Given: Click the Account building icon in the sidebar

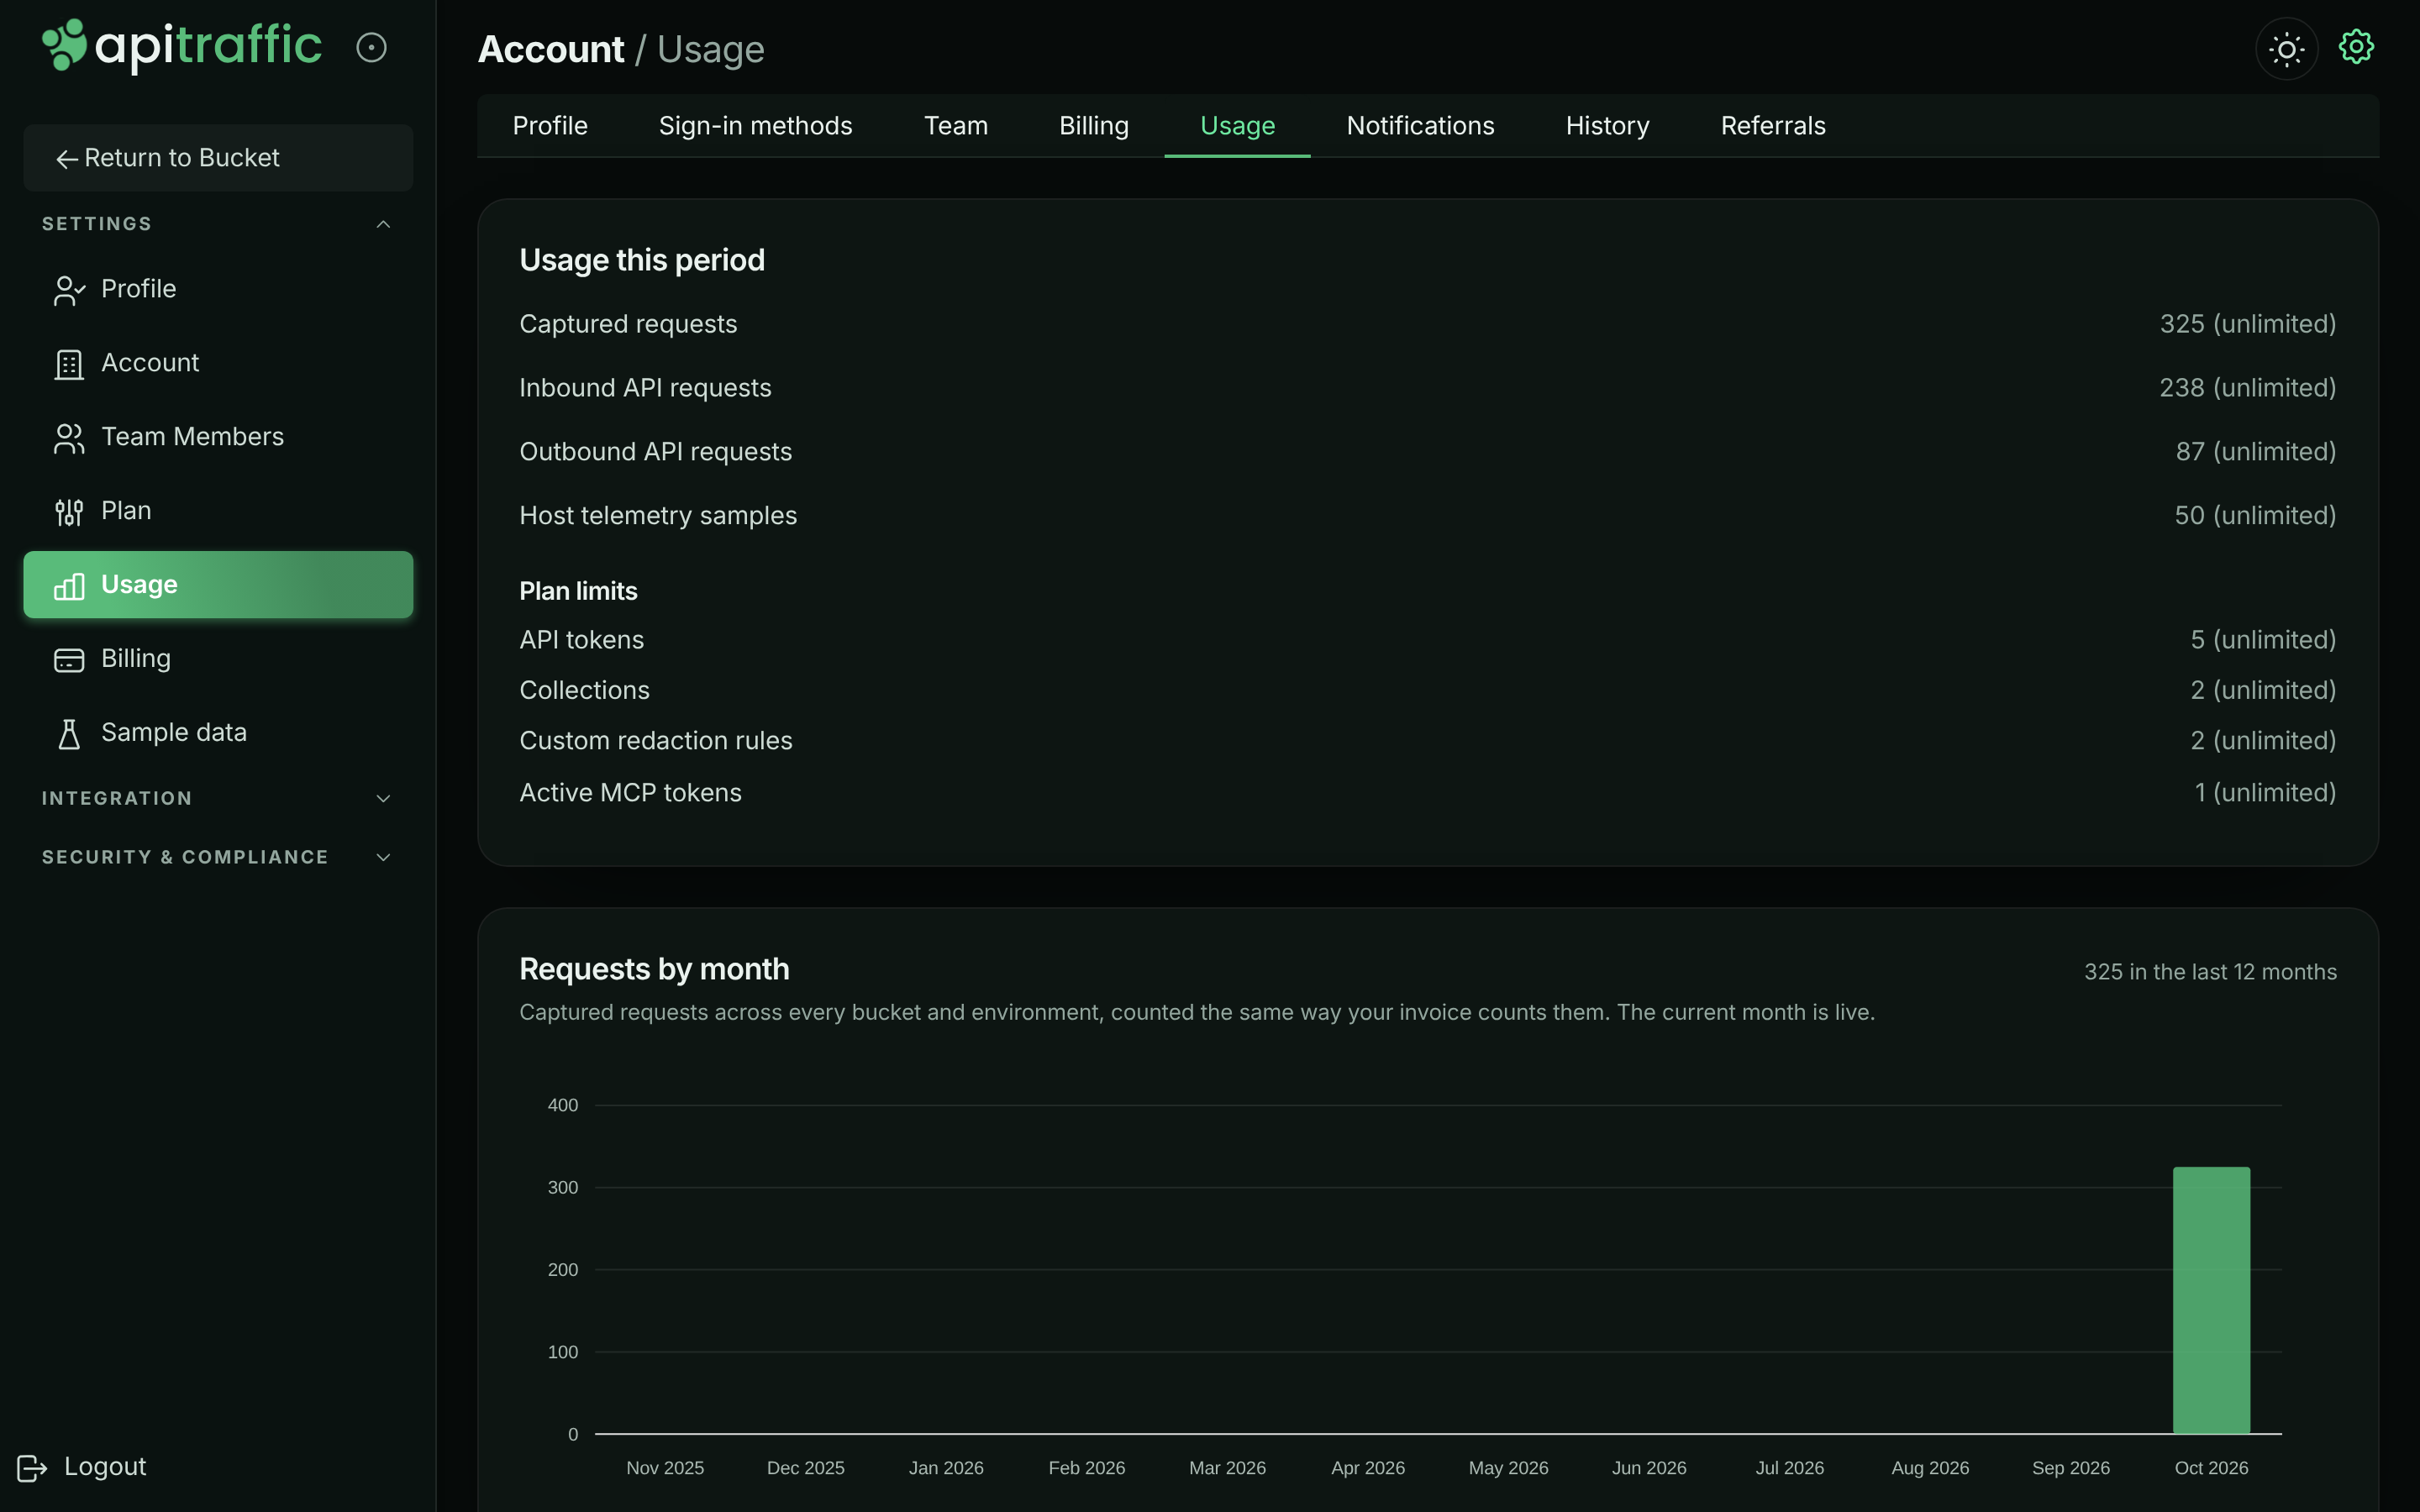Looking at the screenshot, I should click(69, 364).
